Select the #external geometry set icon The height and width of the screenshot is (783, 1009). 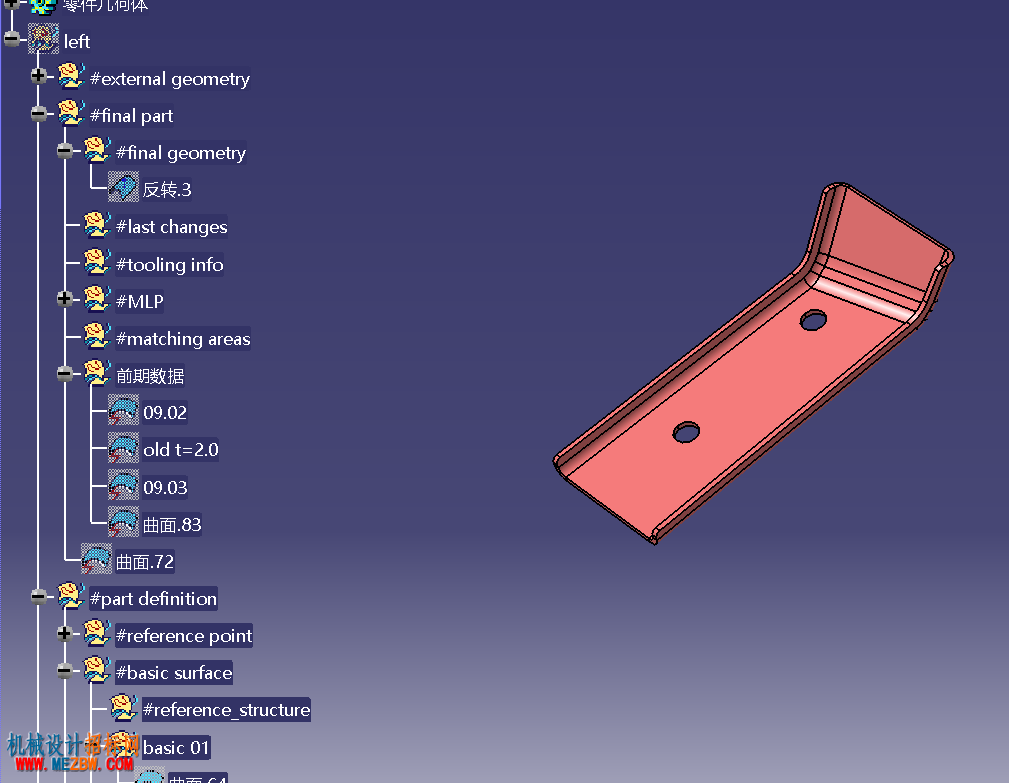pos(71,77)
